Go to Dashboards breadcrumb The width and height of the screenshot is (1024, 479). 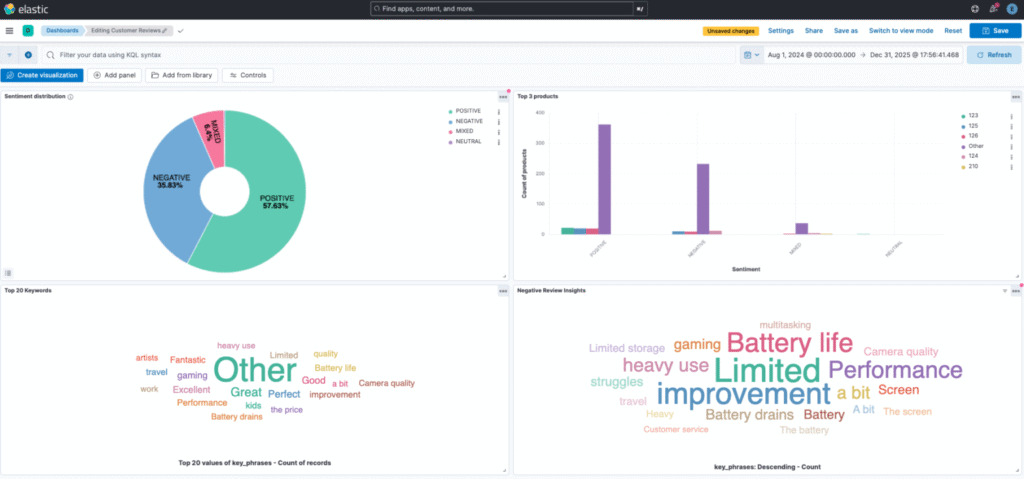tap(61, 31)
